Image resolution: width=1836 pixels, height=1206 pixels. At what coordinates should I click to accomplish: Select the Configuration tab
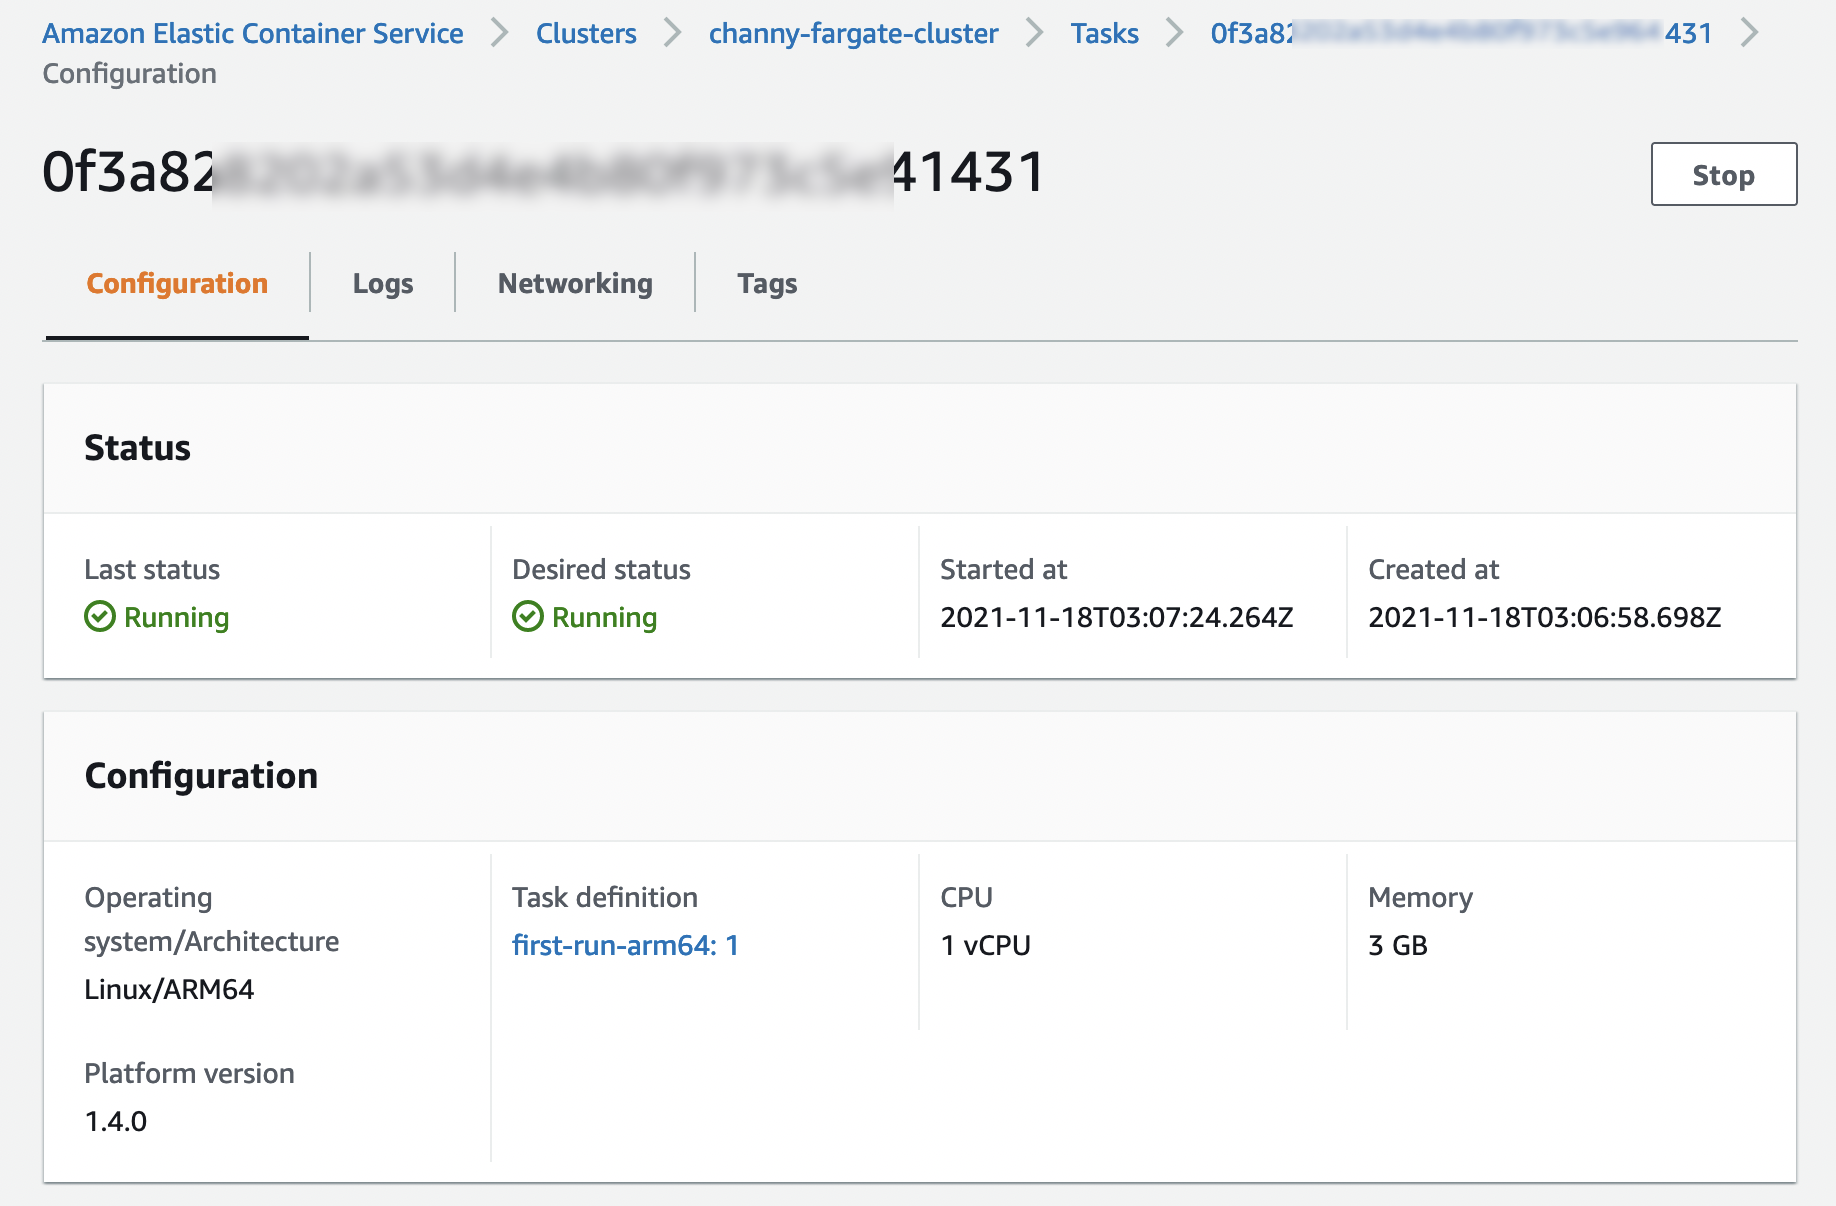pyautogui.click(x=177, y=284)
